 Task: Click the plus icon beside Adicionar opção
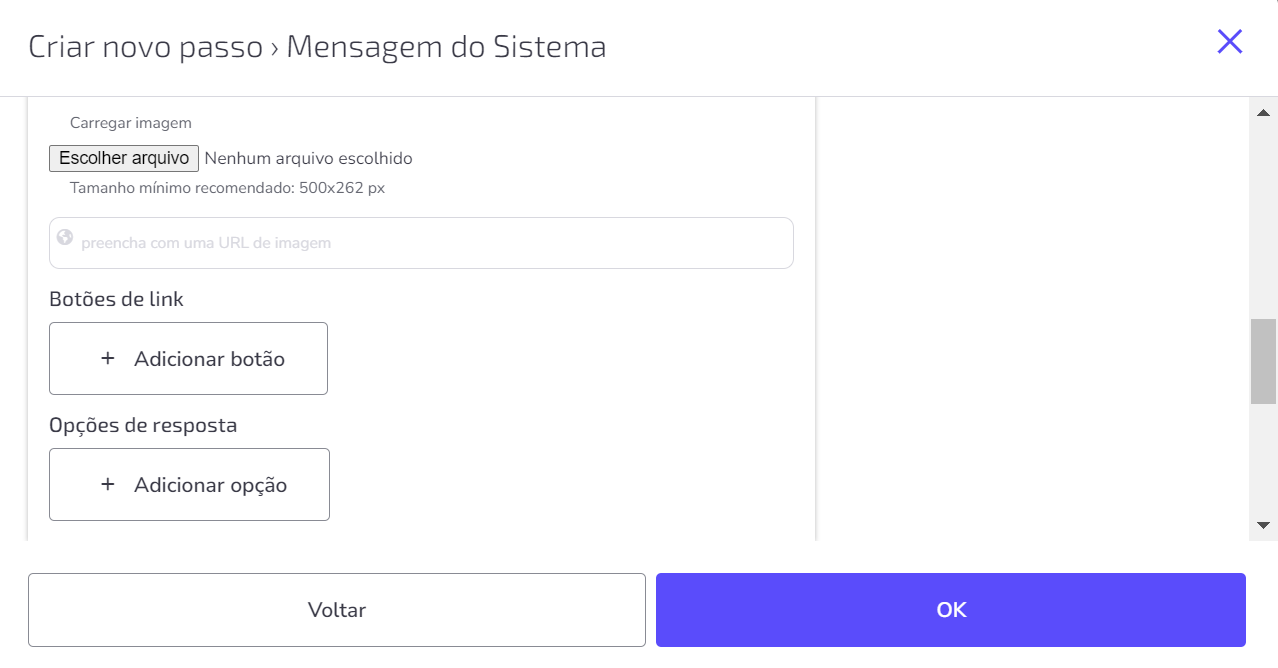click(x=108, y=484)
